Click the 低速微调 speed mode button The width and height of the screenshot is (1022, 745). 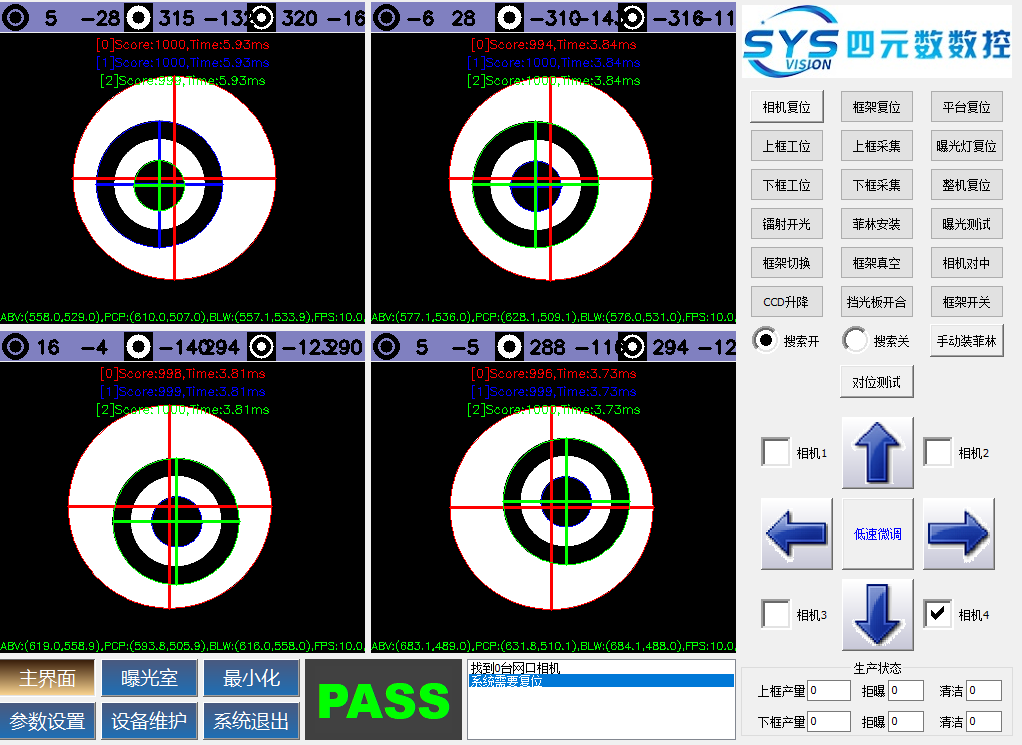pos(877,534)
